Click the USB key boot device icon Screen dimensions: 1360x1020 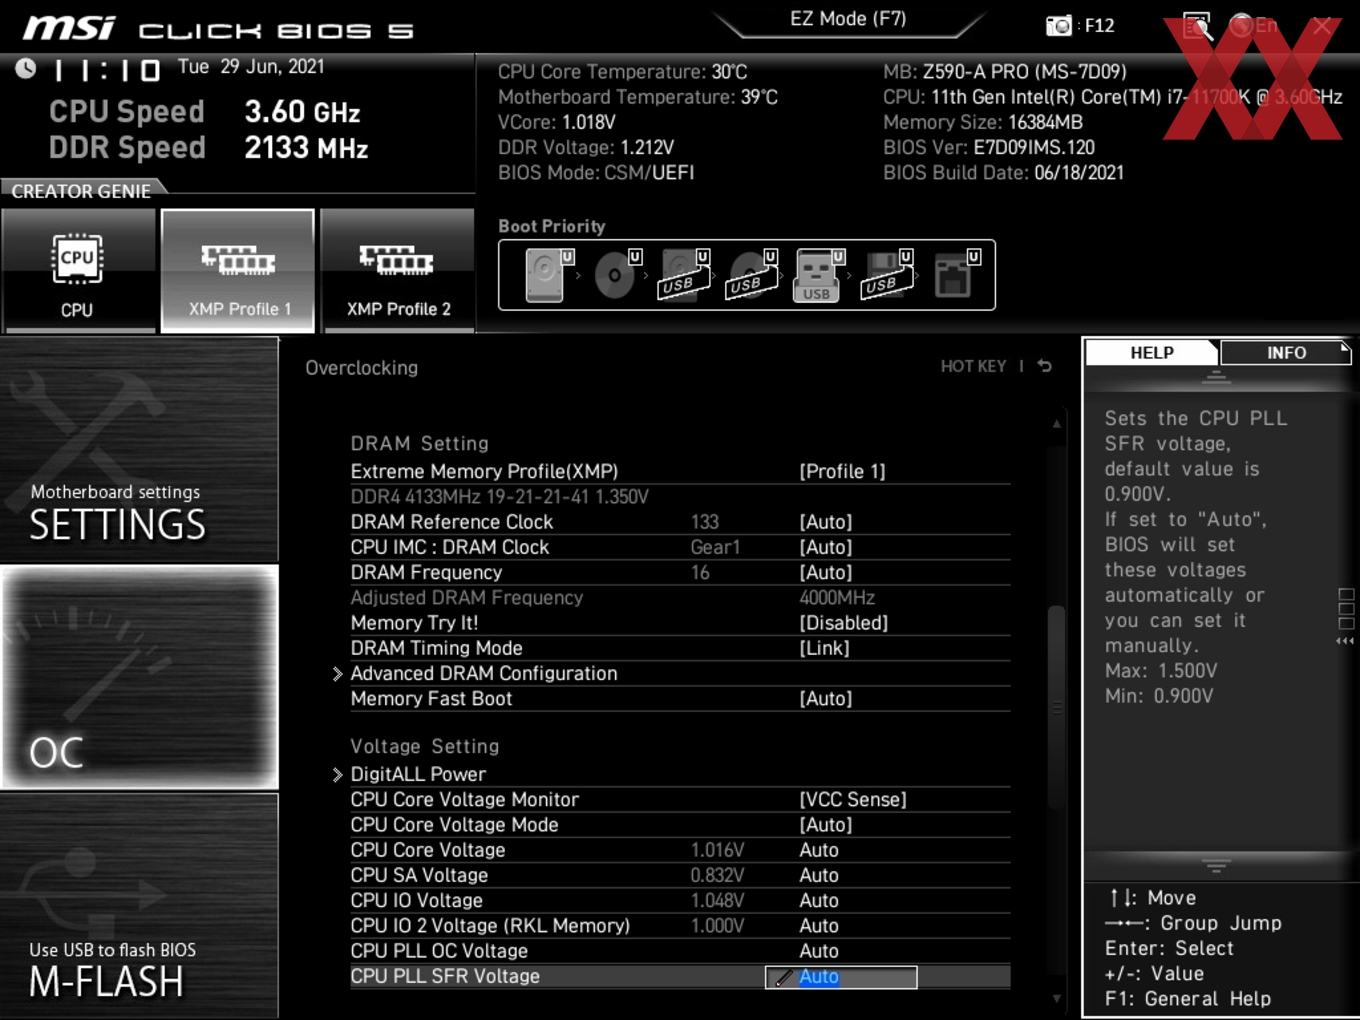(x=819, y=275)
